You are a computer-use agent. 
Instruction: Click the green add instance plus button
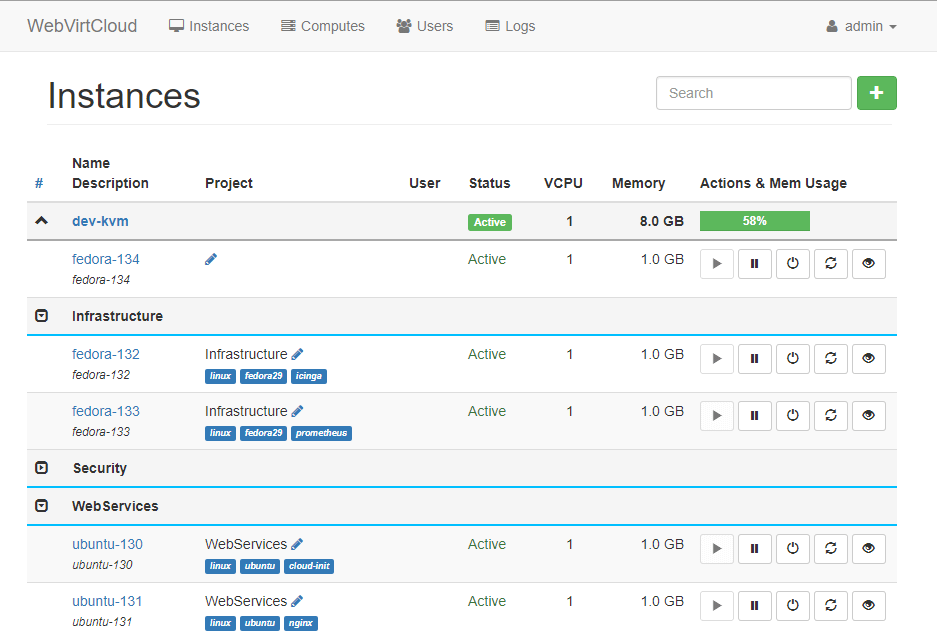[x=876, y=93]
